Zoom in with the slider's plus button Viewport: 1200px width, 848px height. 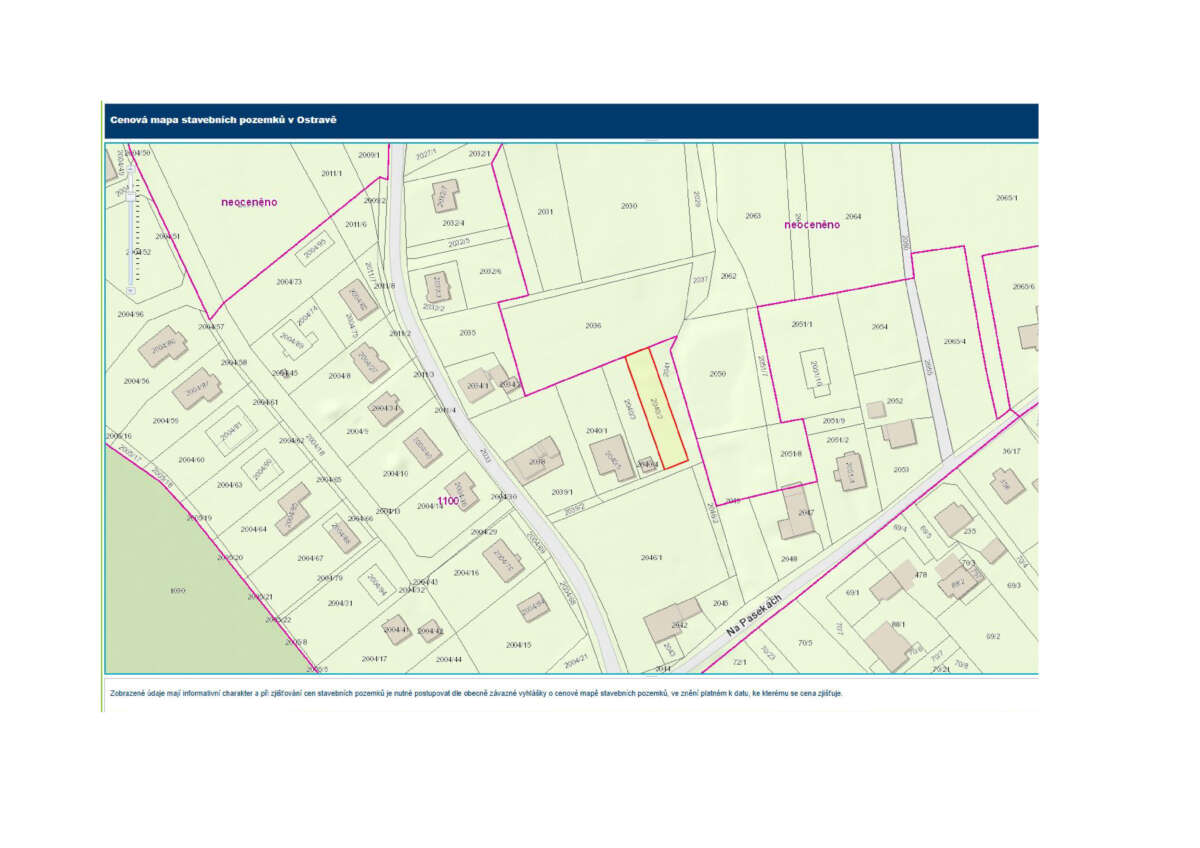pyautogui.click(x=131, y=169)
